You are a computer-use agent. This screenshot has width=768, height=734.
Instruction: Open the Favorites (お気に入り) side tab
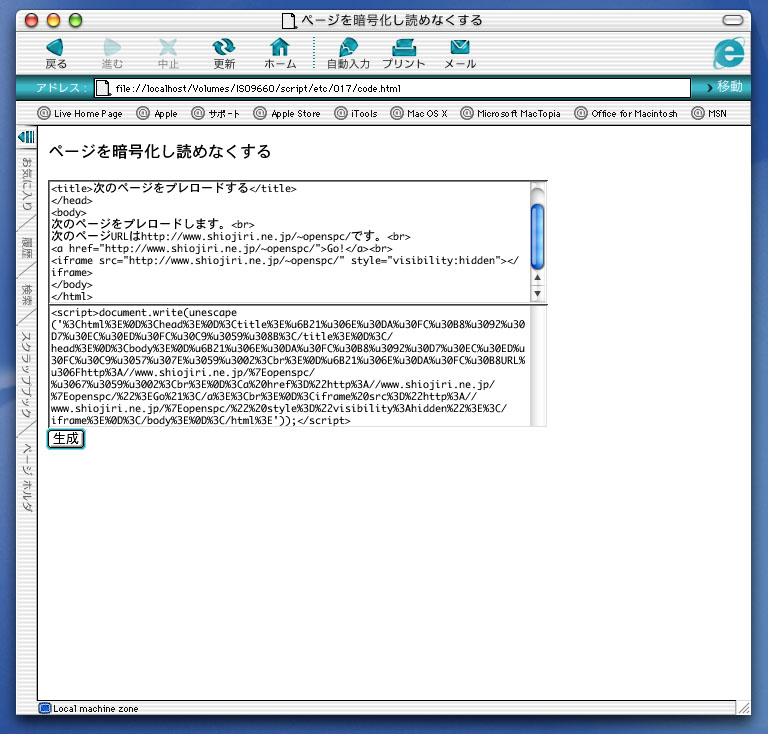27,187
